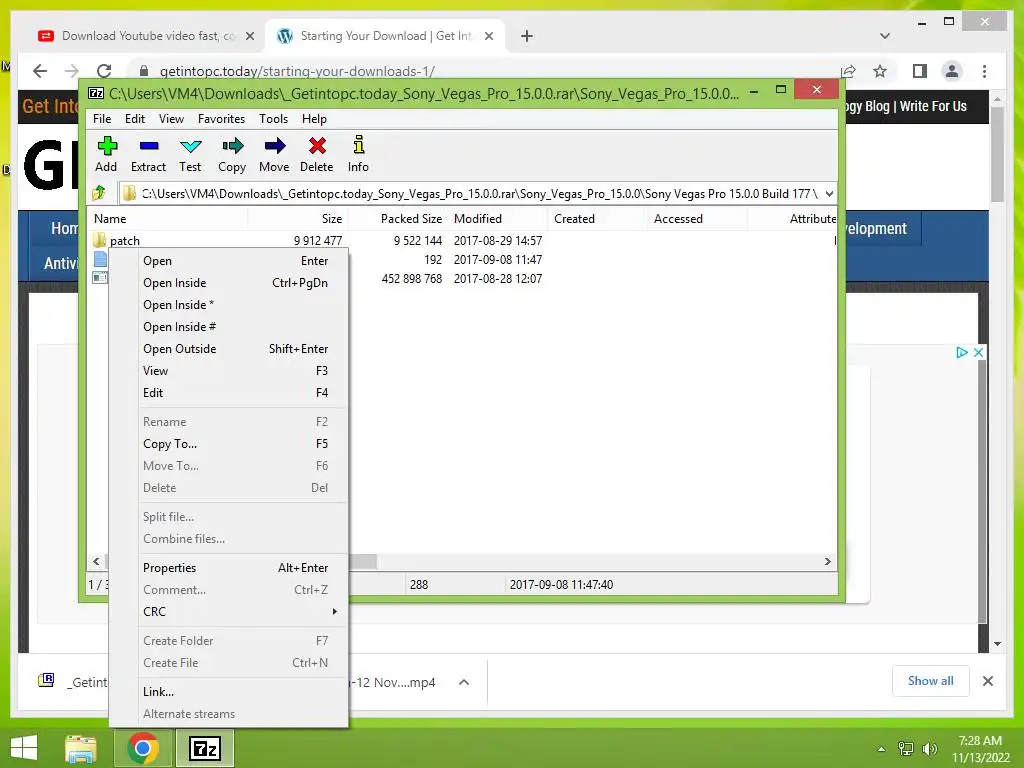Select the patch folder icon in file list
The width and height of the screenshot is (1024, 768).
coord(99,240)
